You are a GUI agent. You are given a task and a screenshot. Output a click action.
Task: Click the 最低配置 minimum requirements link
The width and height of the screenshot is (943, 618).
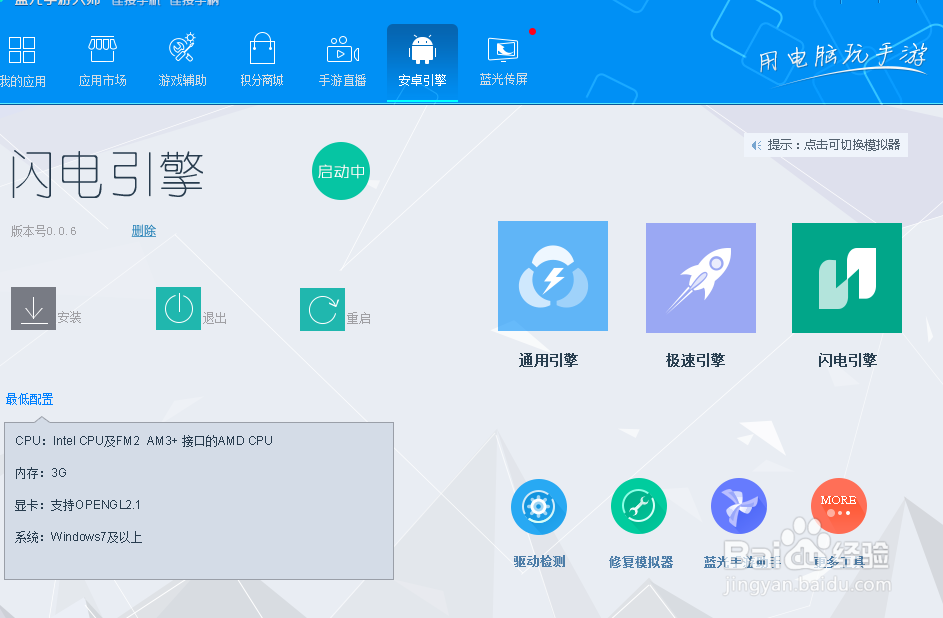click(29, 399)
